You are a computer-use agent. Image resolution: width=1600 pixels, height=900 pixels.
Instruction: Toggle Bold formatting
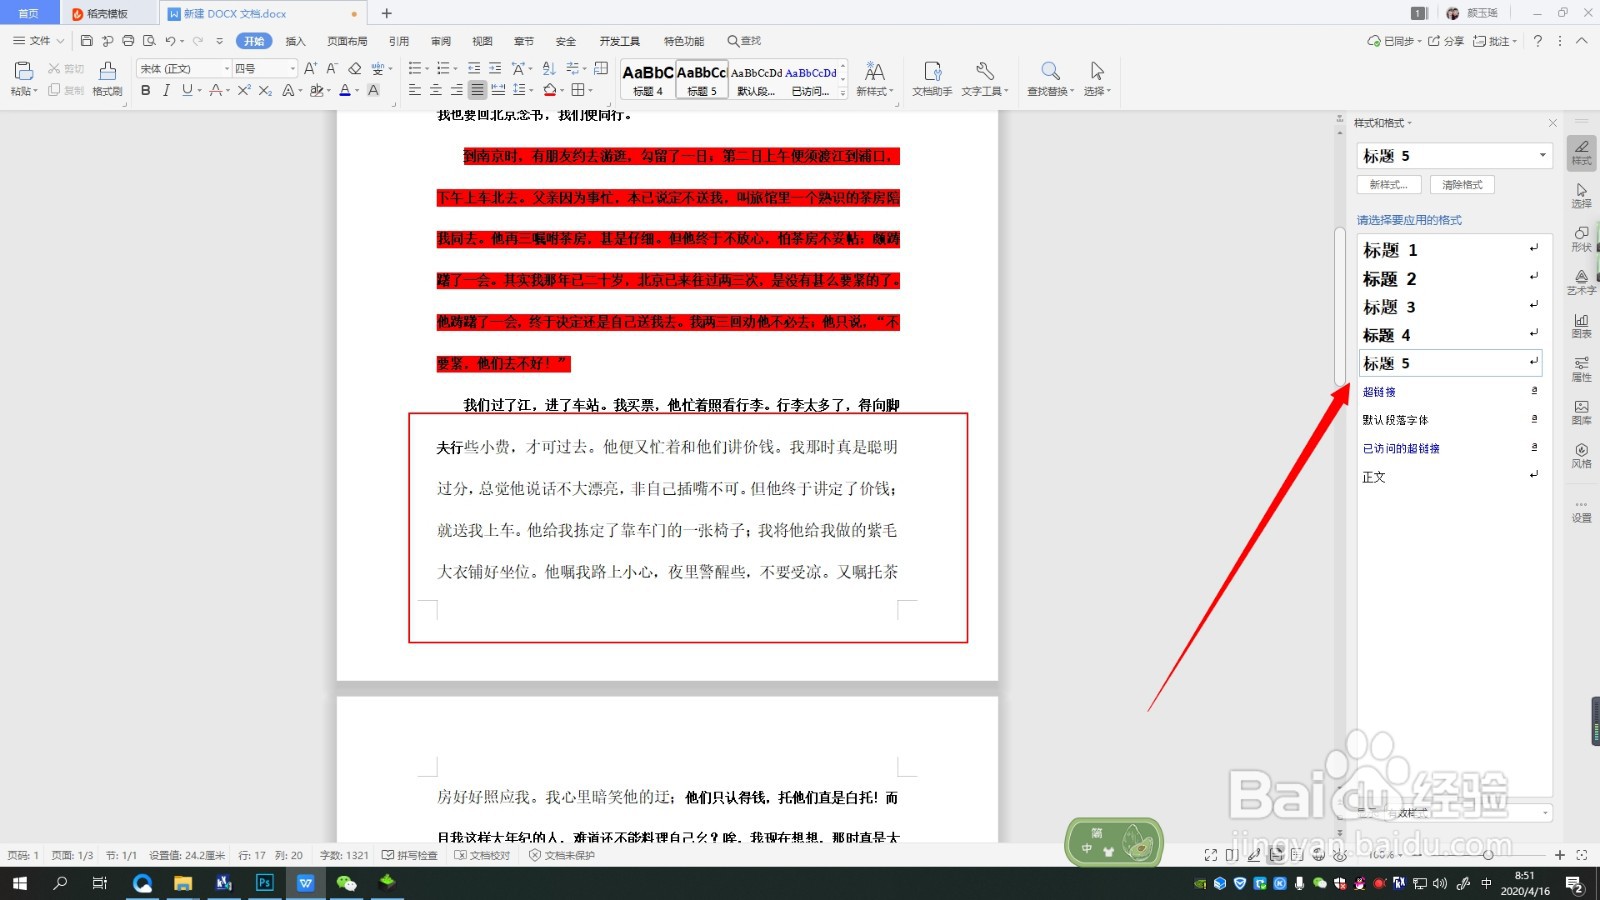[146, 90]
